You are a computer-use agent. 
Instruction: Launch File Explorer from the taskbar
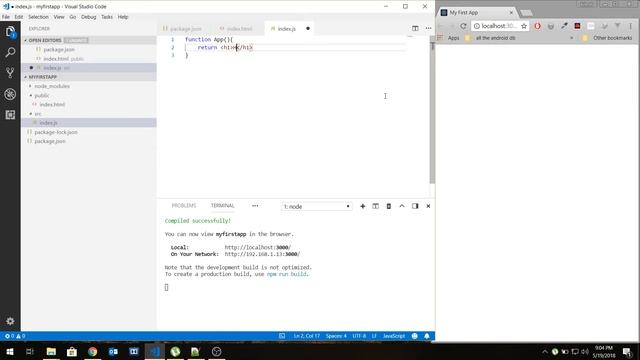[51, 351]
